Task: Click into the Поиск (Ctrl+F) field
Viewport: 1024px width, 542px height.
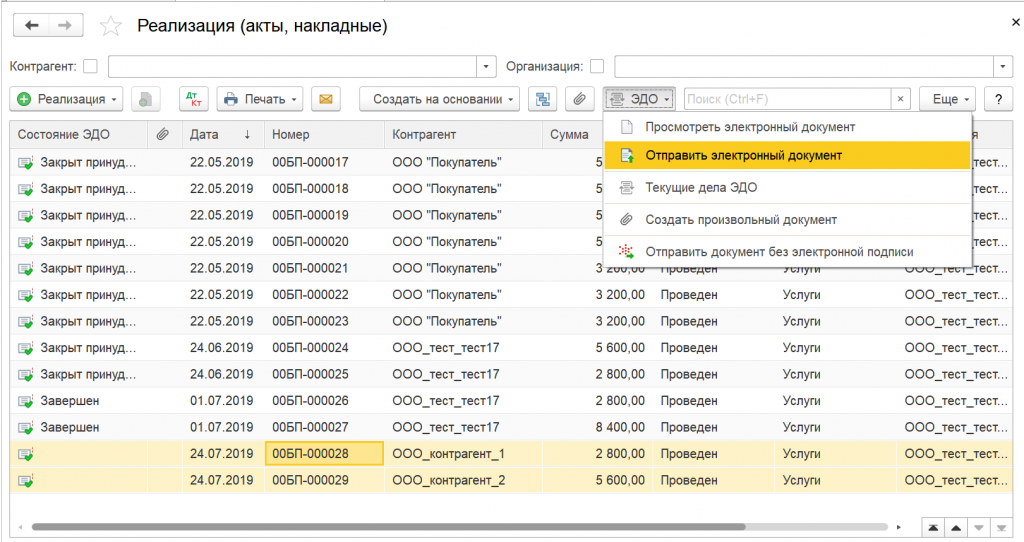Action: click(787, 99)
